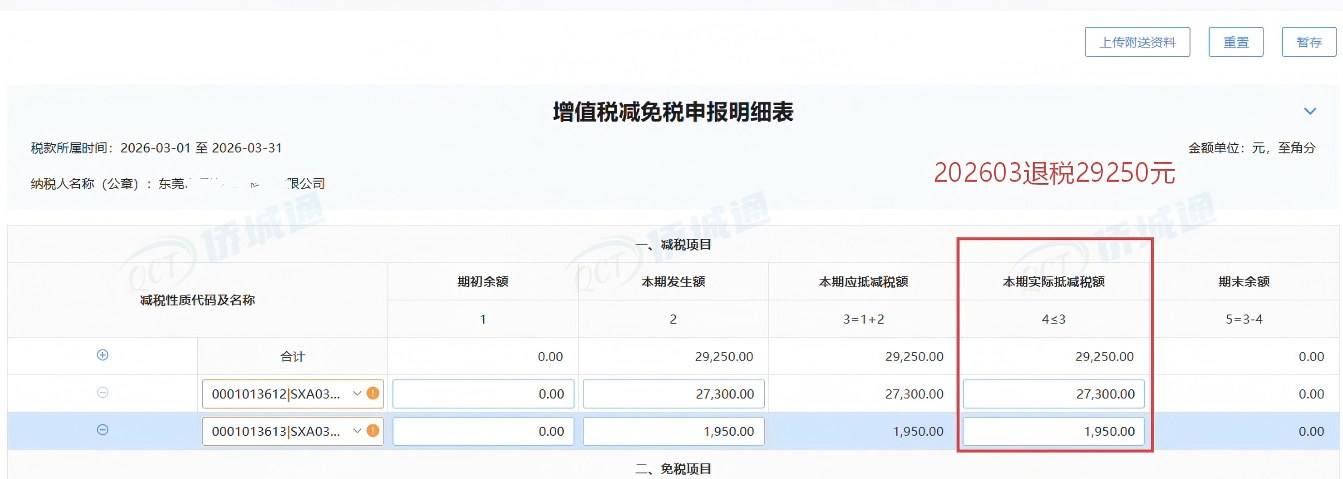Click the 本期应抵减税额 column header
This screenshot has width=1343, height=479.
[x=864, y=282]
